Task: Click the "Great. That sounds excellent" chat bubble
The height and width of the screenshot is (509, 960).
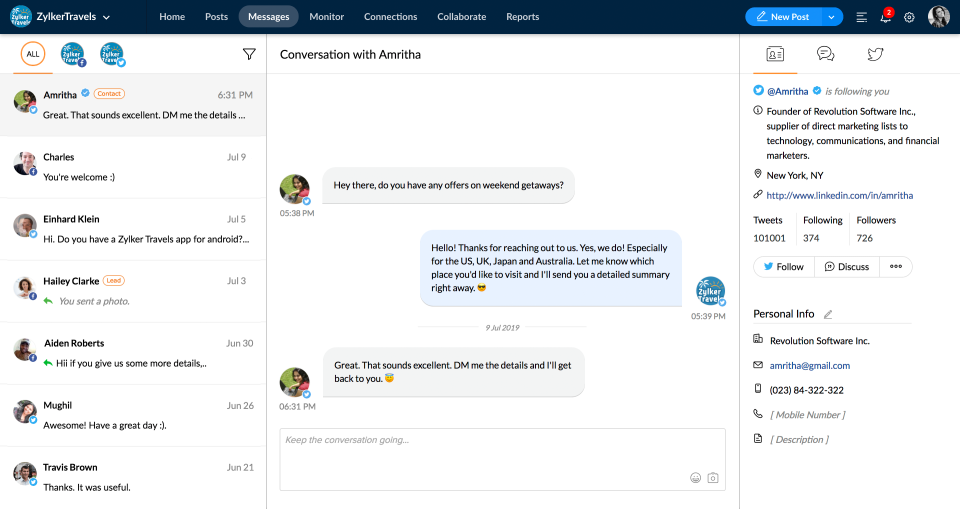Action: coord(454,372)
